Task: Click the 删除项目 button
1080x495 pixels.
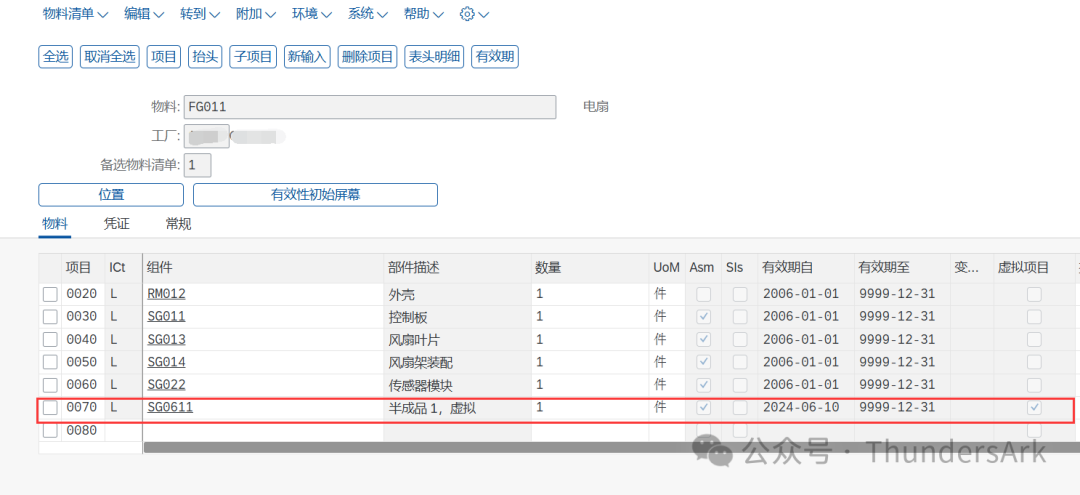Action: pyautogui.click(x=367, y=57)
